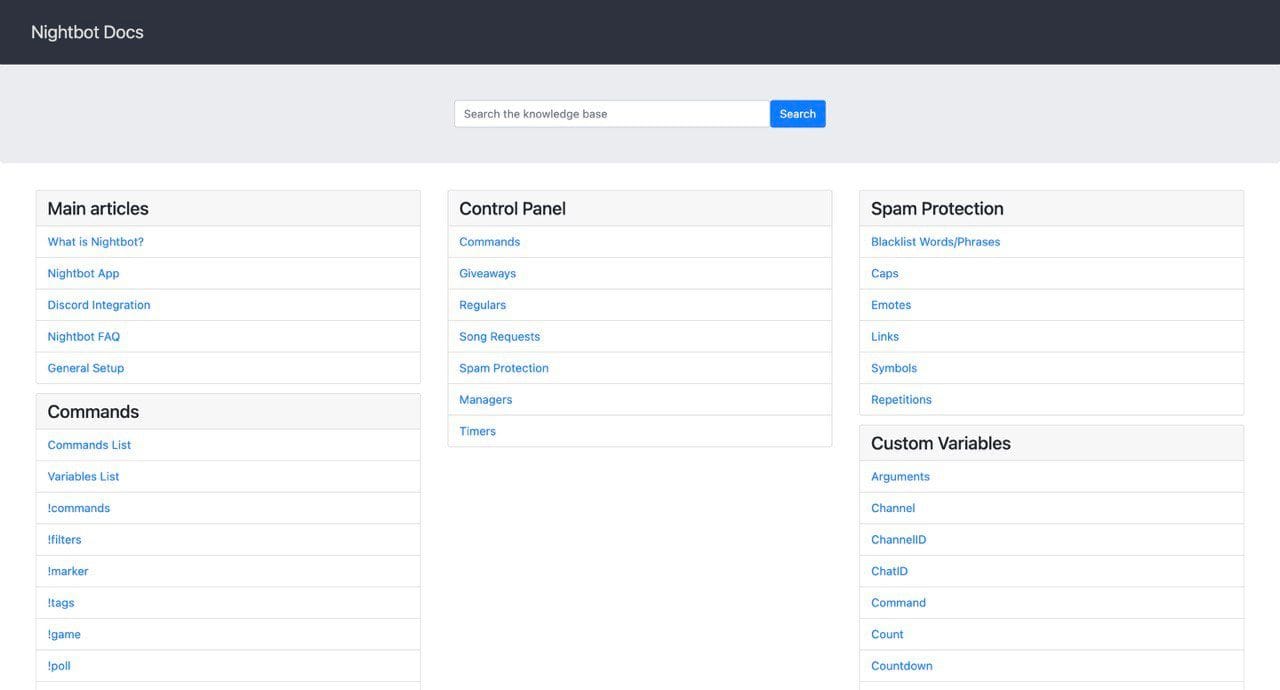
Task: Open the Countdown custom variable doc
Action: pyautogui.click(x=901, y=666)
